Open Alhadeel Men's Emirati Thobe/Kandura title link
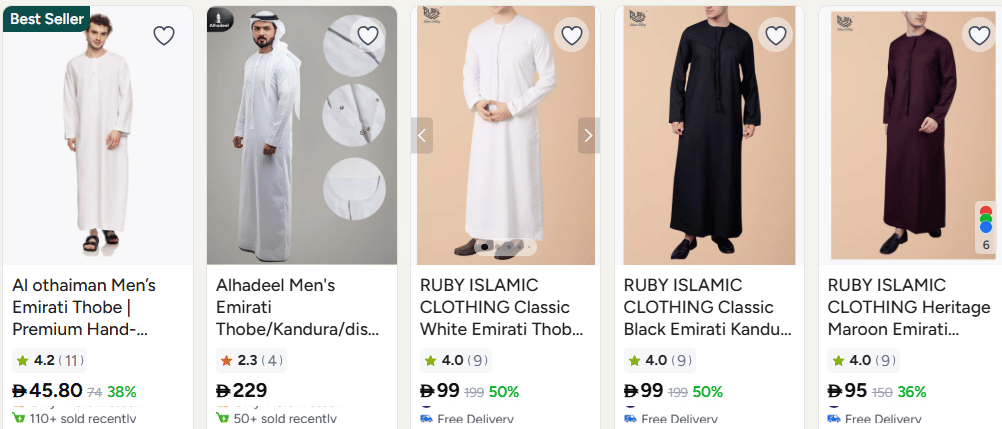Viewport: 1002px width, 429px height. point(286,307)
